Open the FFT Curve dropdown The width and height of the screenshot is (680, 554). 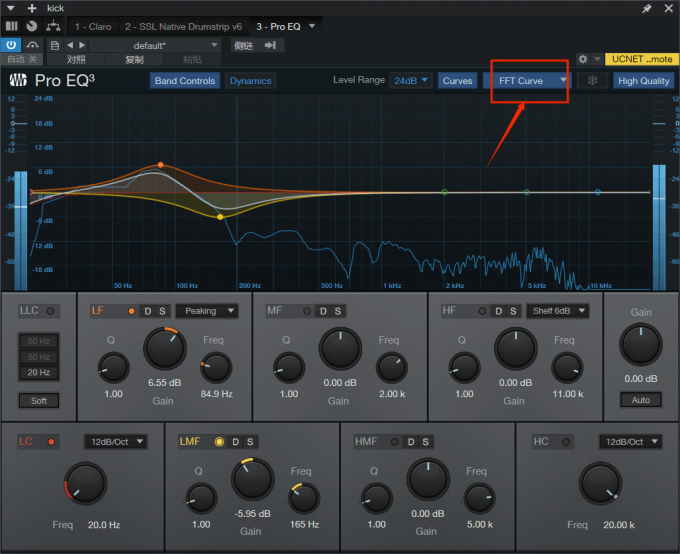coord(525,81)
